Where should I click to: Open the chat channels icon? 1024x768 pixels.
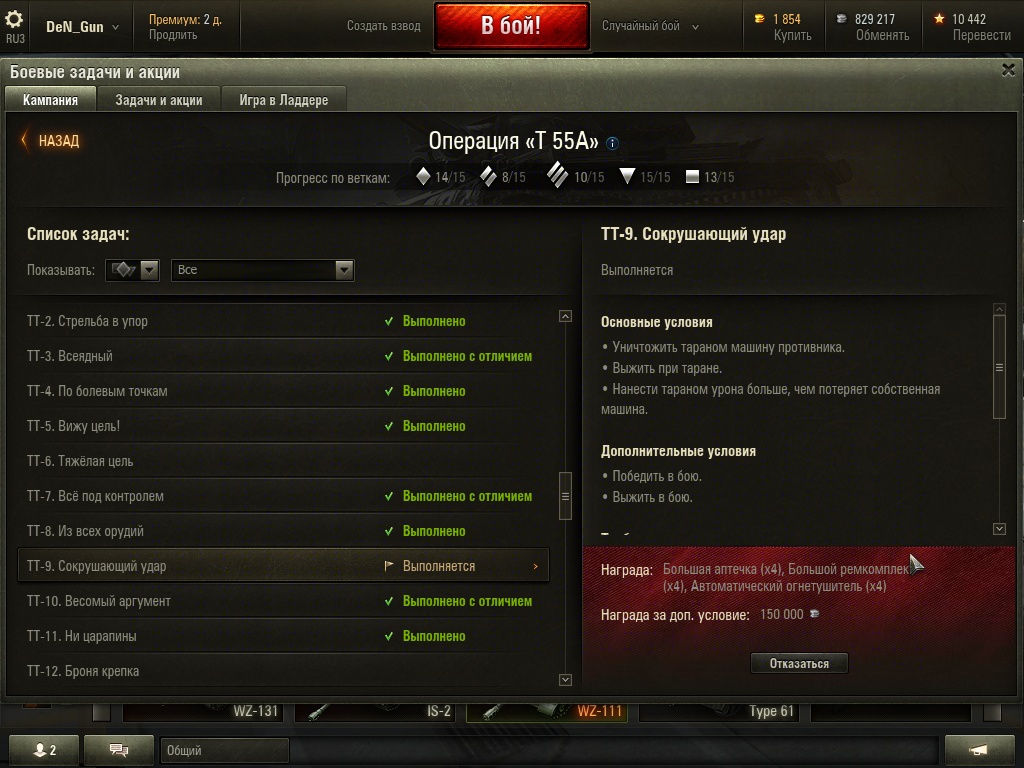tap(119, 750)
